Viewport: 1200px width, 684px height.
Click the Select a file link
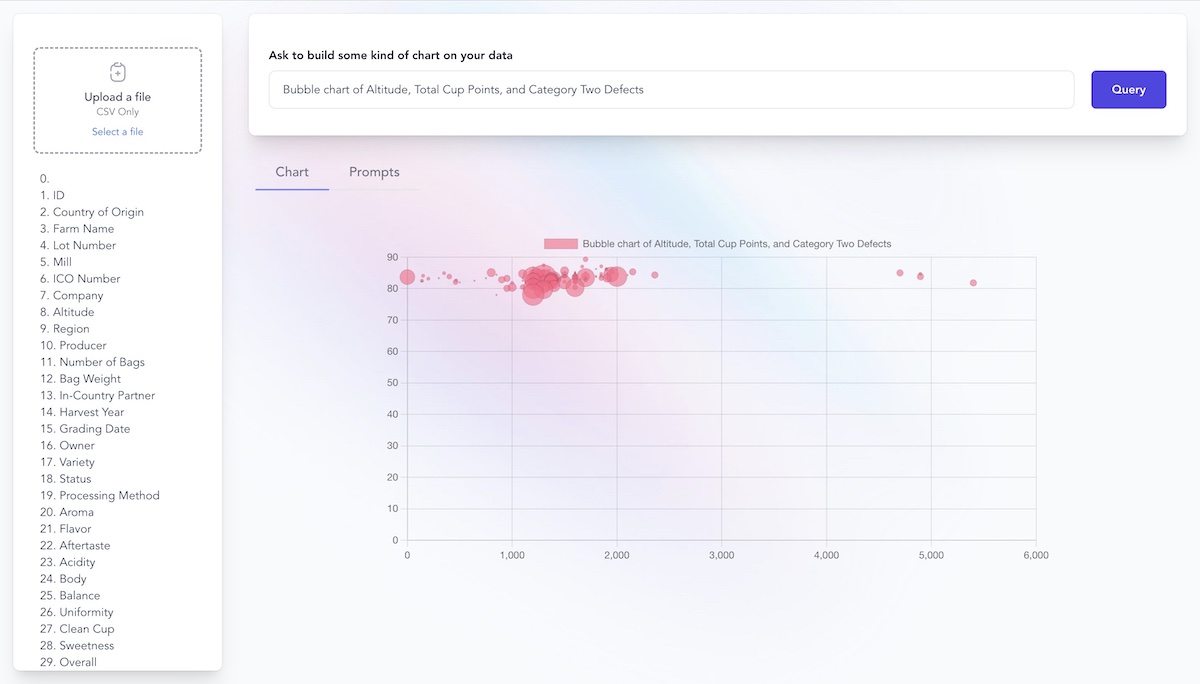tap(117, 132)
